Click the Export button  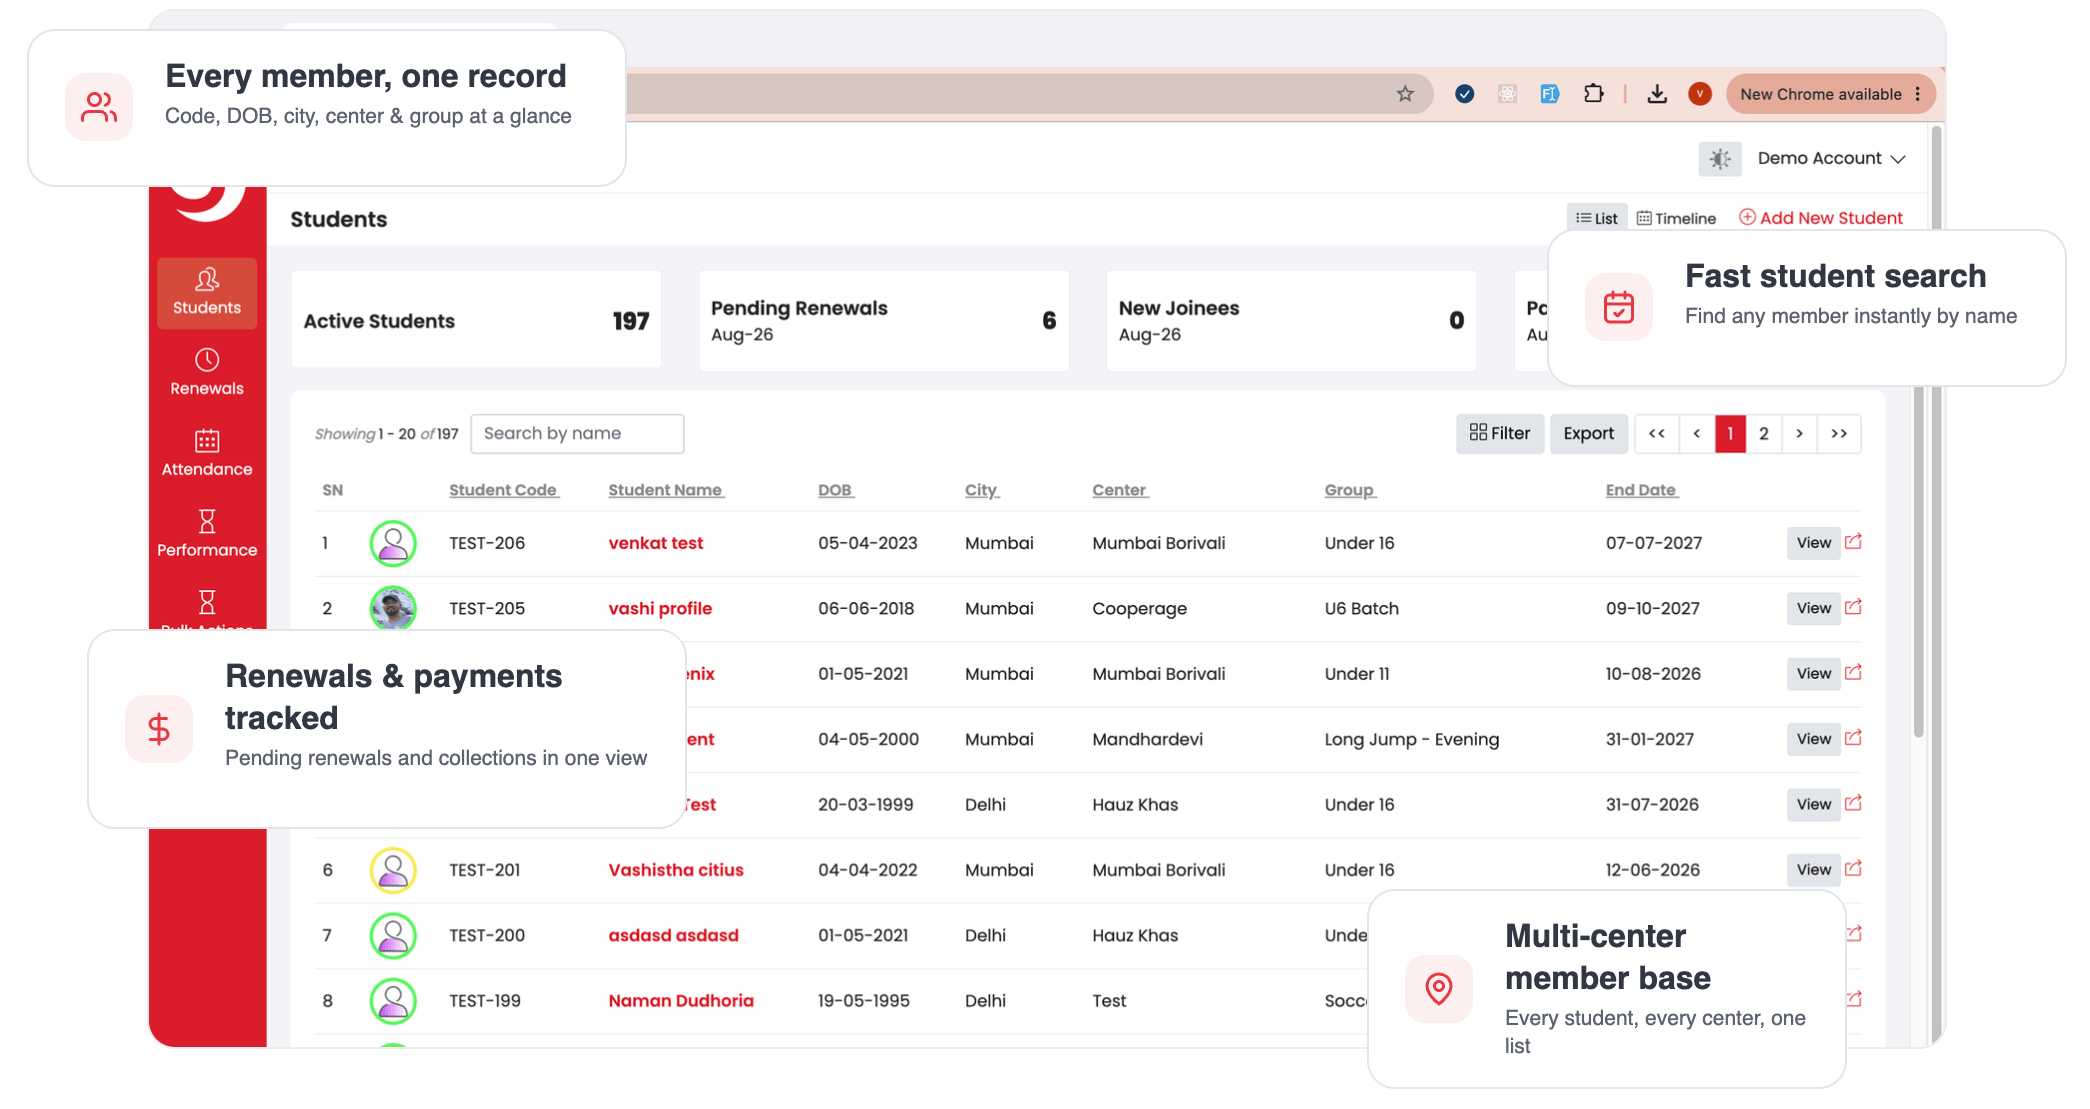1588,433
